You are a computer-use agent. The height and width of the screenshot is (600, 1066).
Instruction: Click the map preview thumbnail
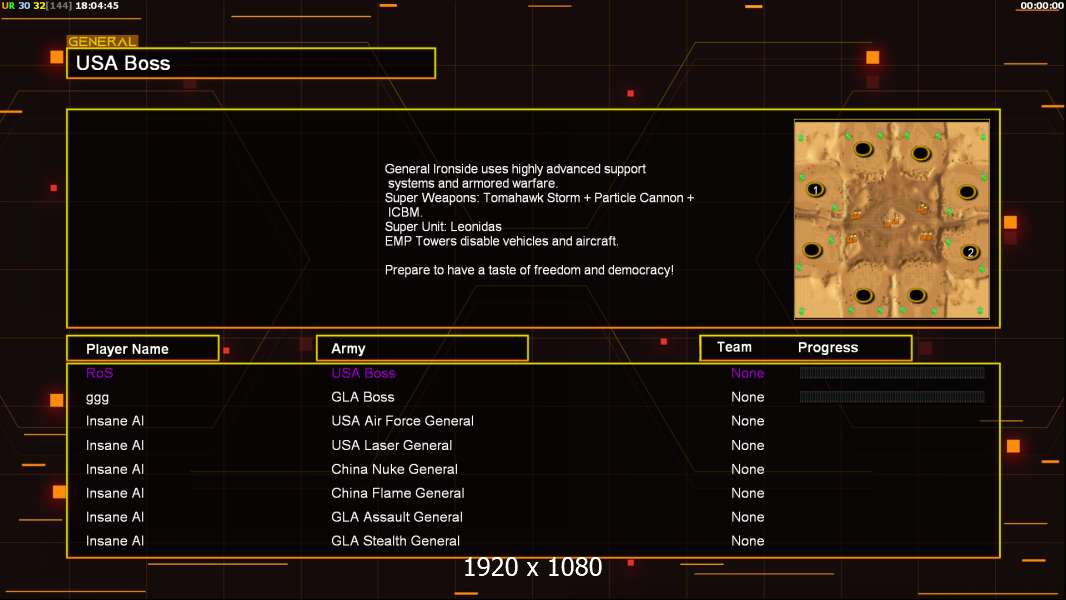tap(891, 219)
